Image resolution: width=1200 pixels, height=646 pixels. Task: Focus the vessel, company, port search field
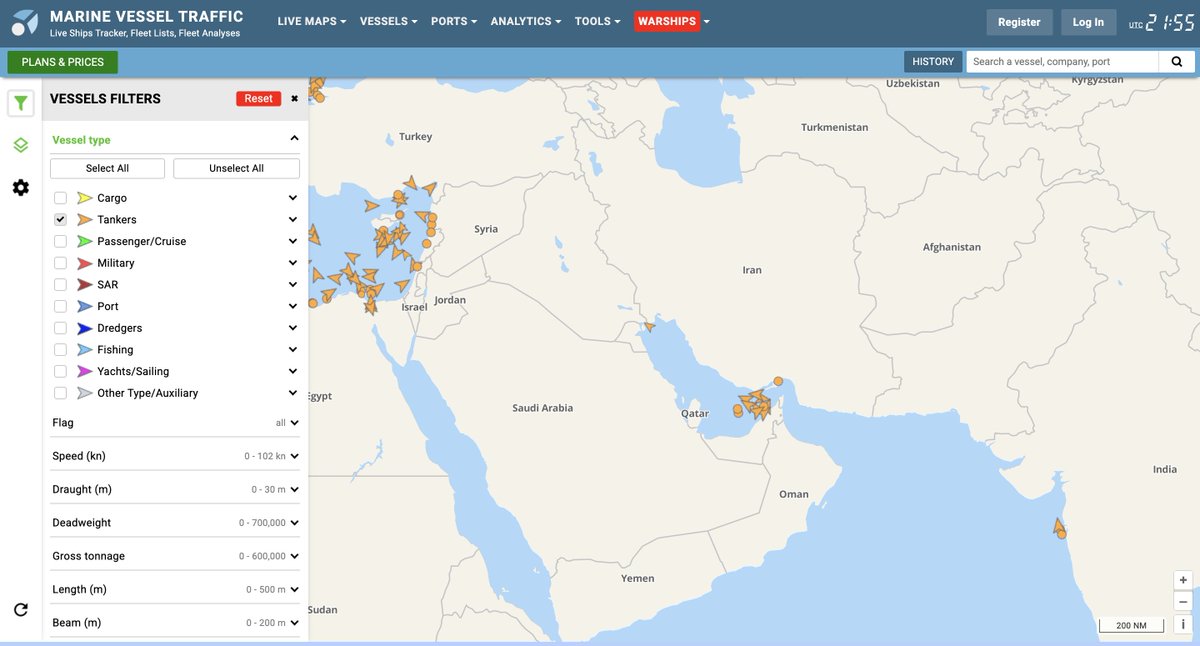[1062, 62]
